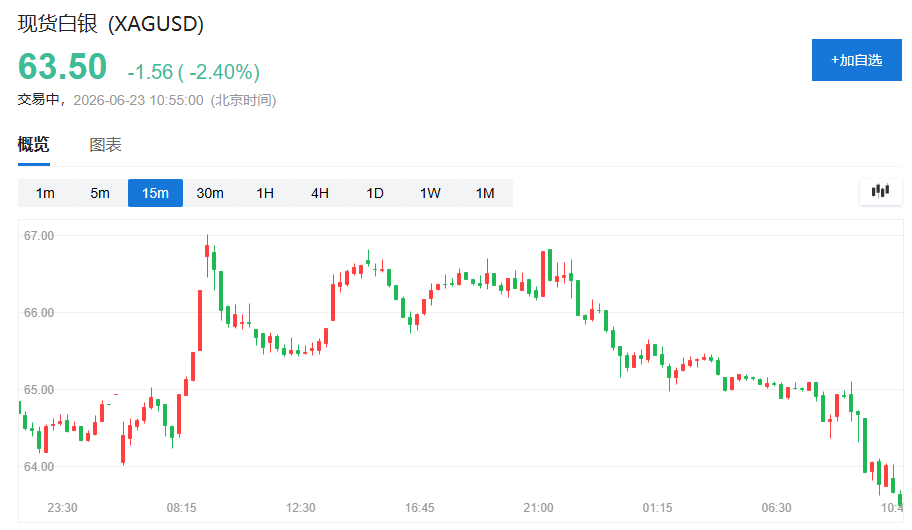Click the 67.00 price axis label
This screenshot has height=530, width=912.
(x=39, y=236)
